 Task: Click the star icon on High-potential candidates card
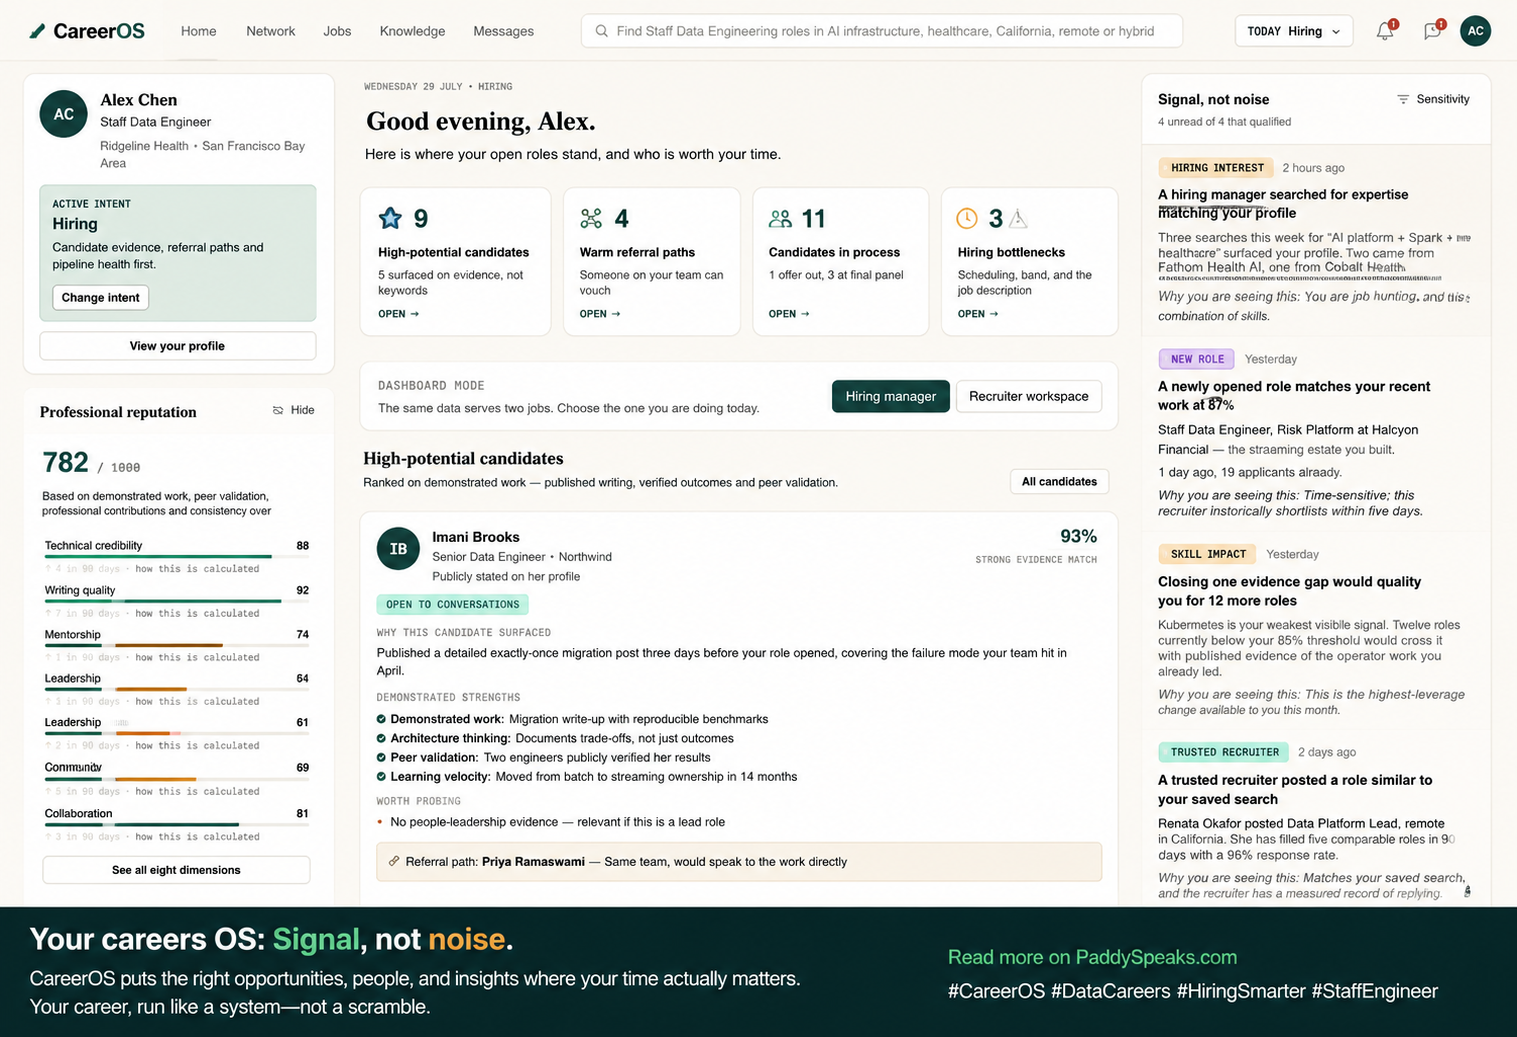coord(390,218)
